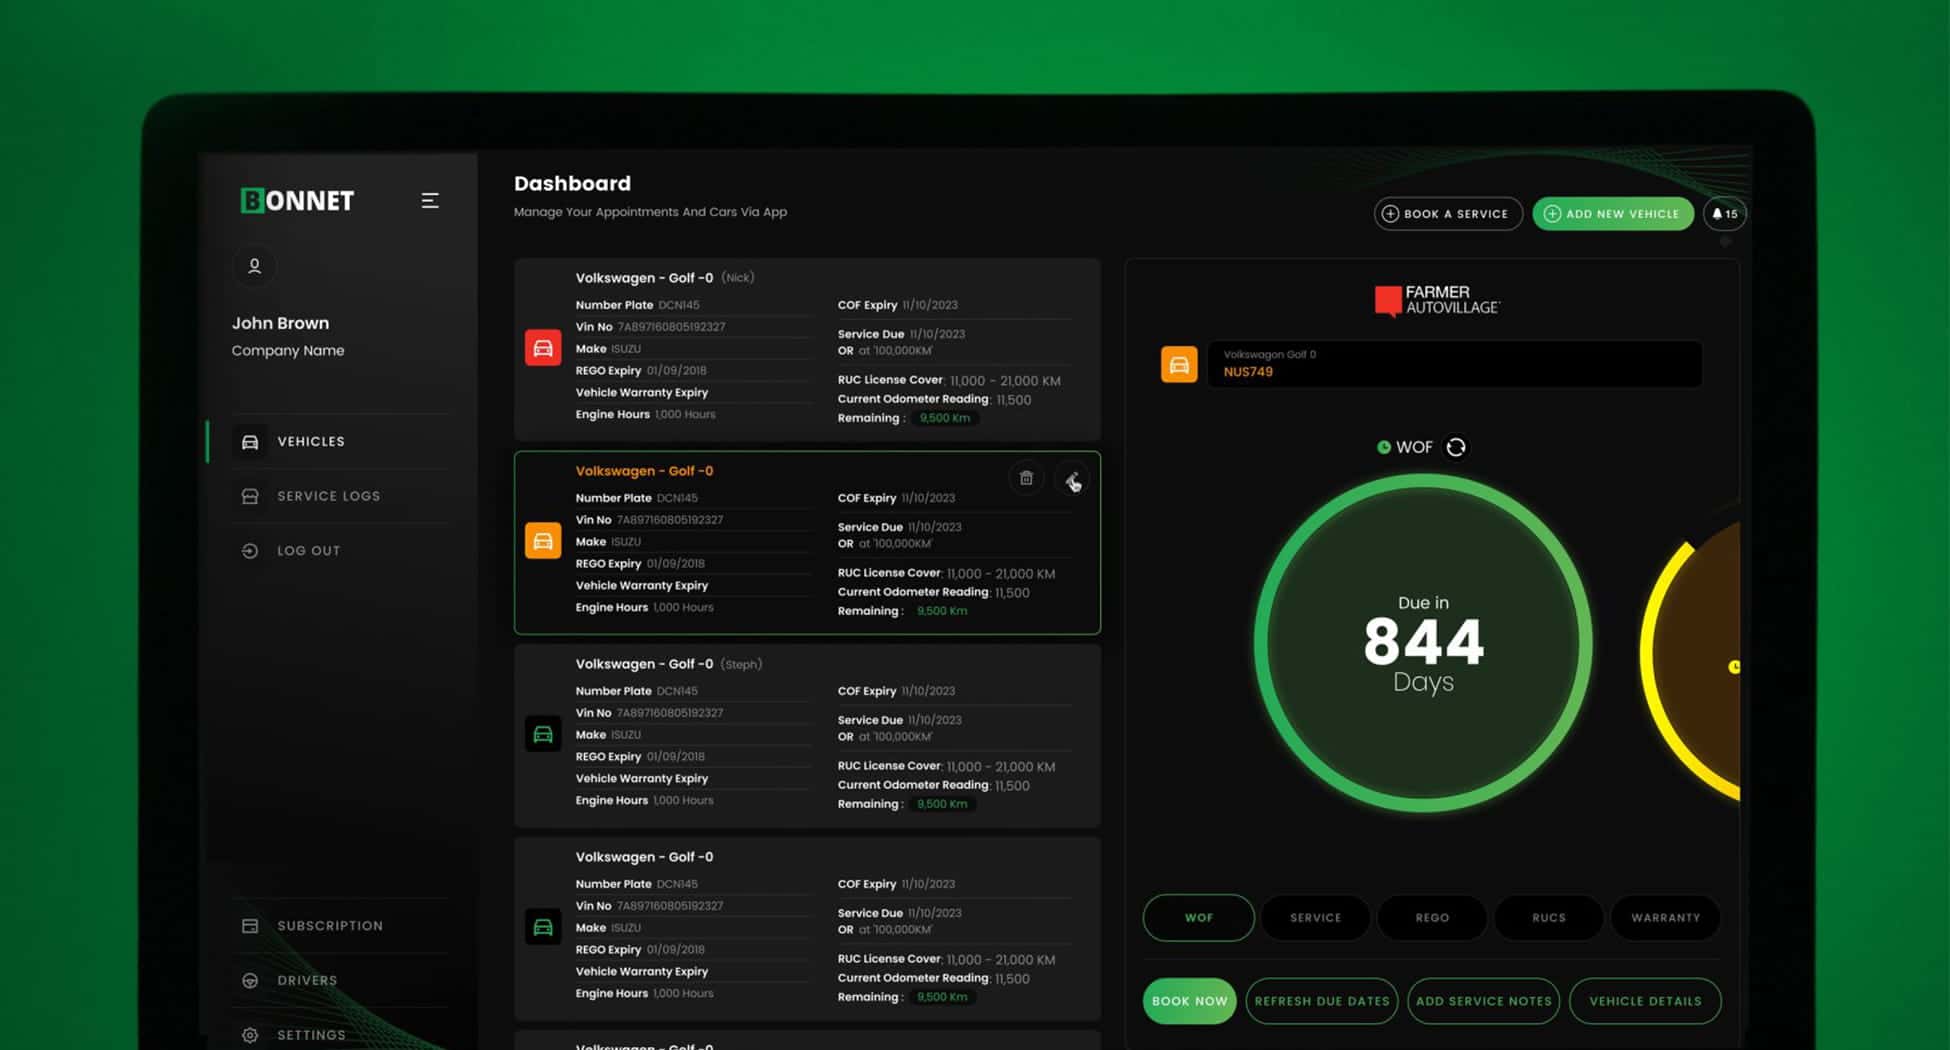Click the Dashboard heading
The height and width of the screenshot is (1050, 1950).
tap(572, 183)
